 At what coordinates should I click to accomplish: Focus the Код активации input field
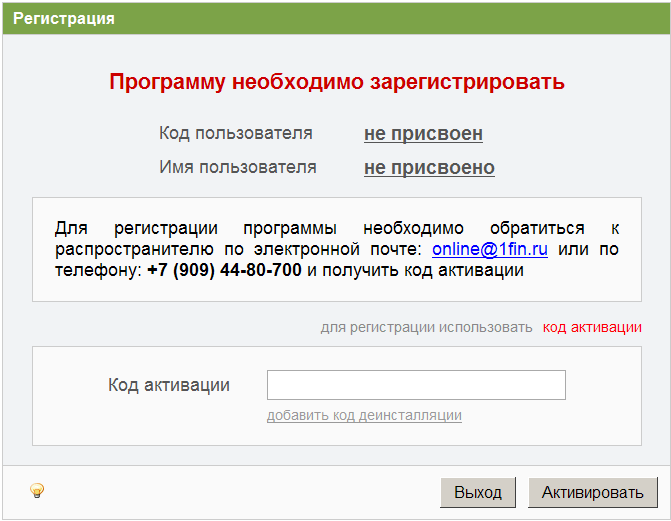[416, 385]
